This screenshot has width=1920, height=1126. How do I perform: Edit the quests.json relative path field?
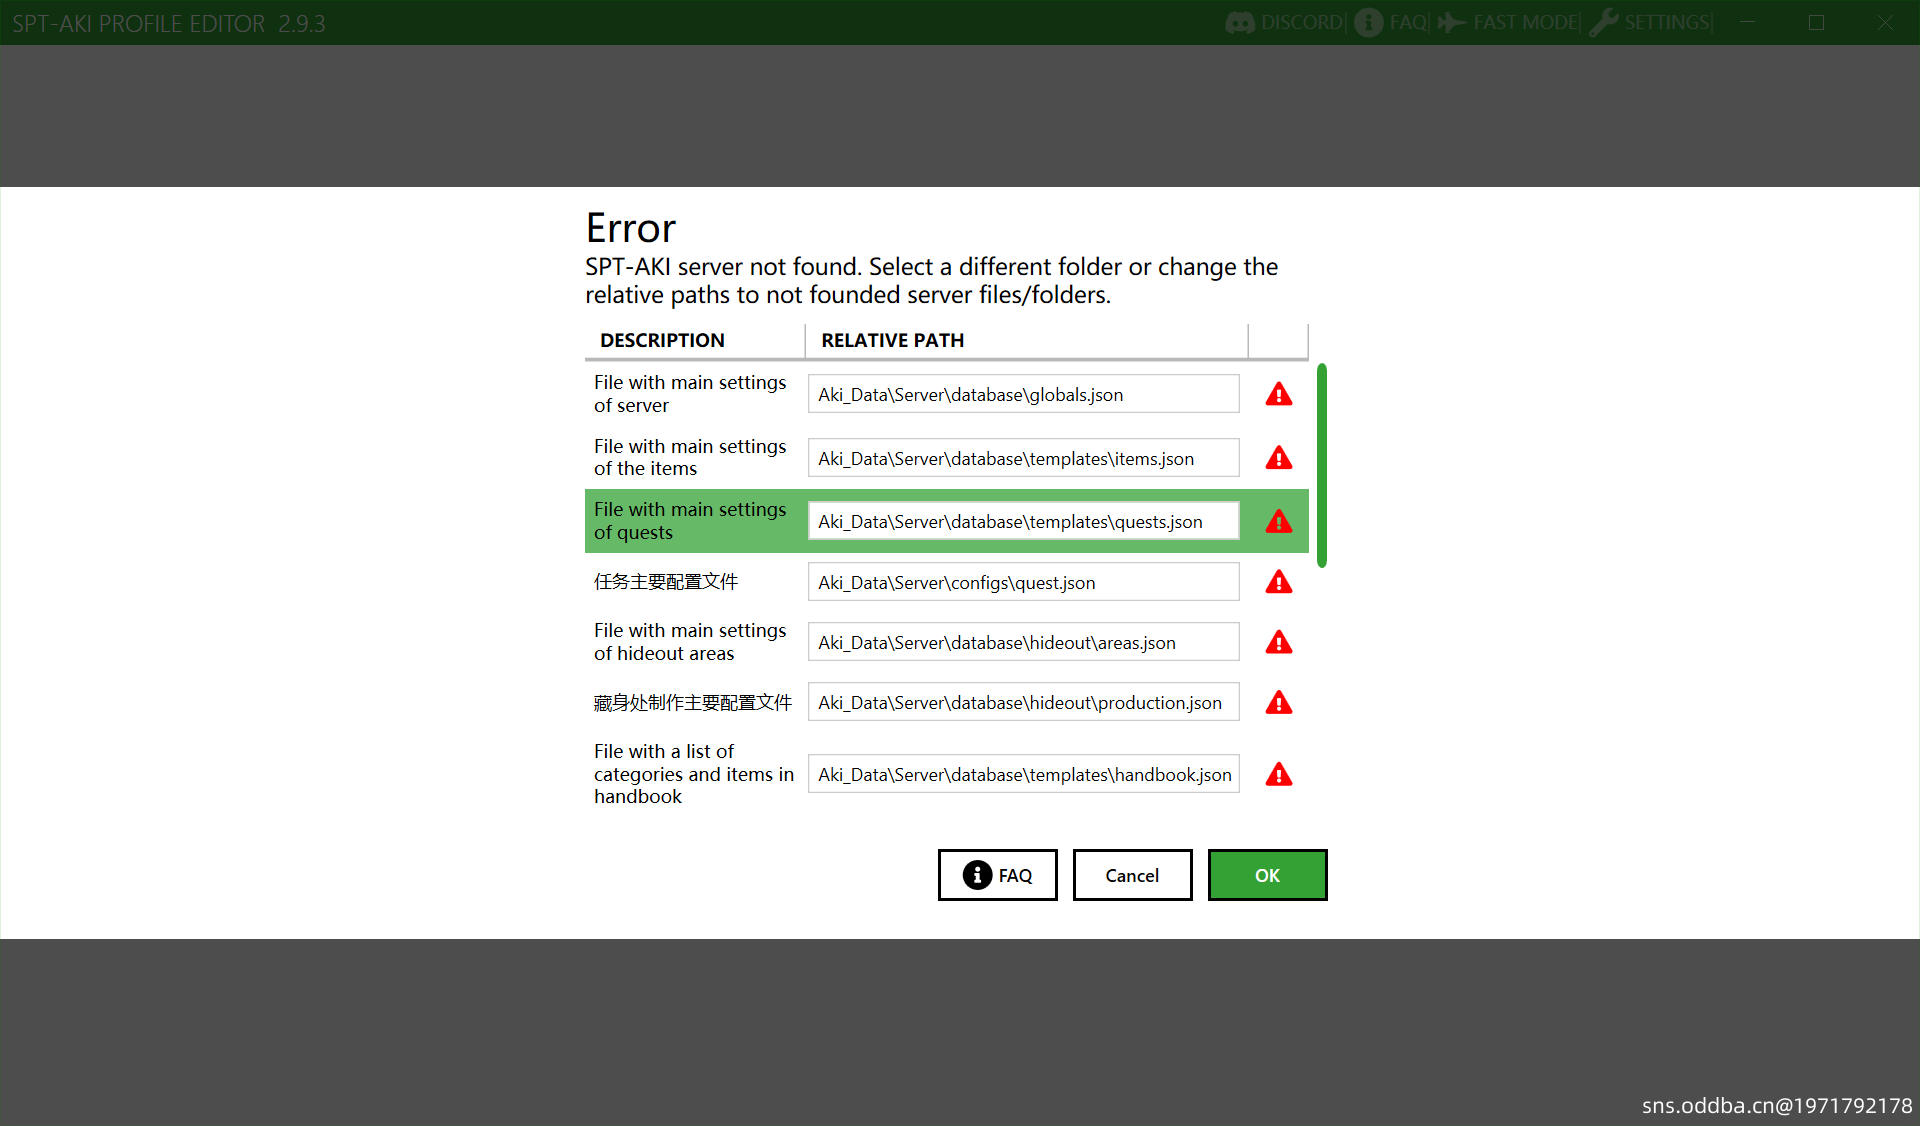tap(1023, 521)
